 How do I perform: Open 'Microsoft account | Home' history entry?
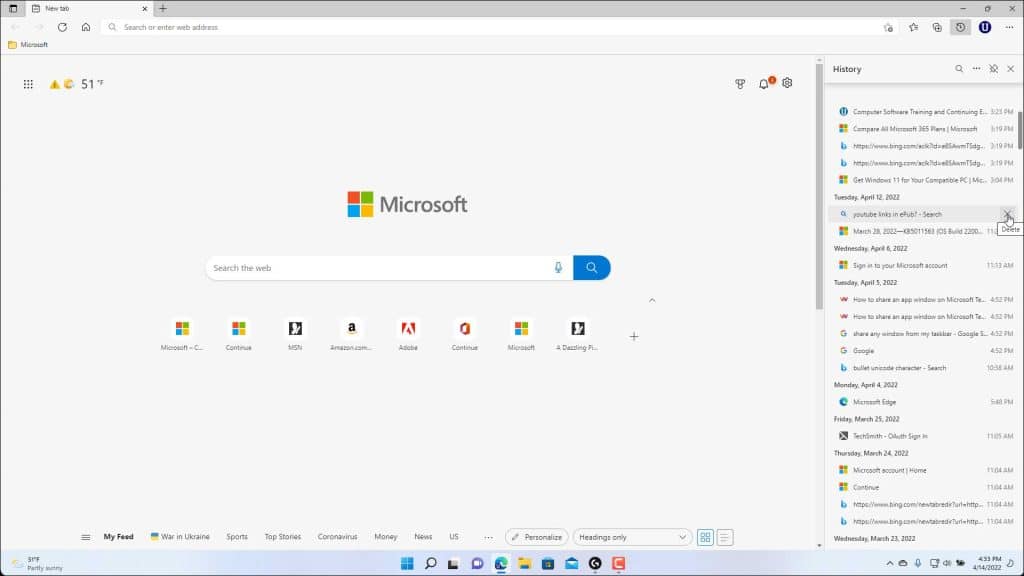(x=924, y=470)
